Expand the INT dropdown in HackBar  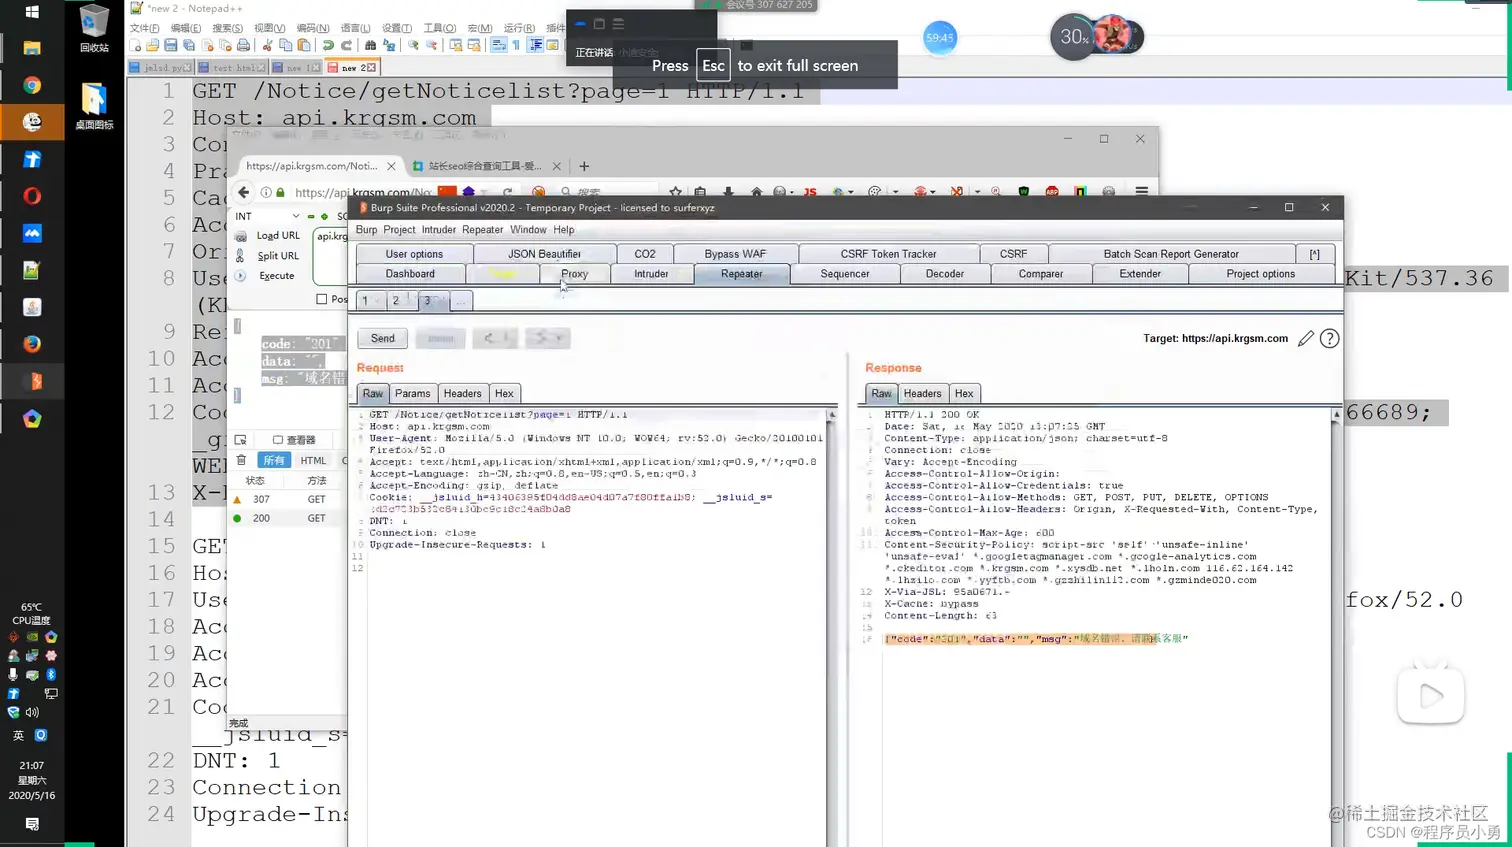tap(267, 216)
